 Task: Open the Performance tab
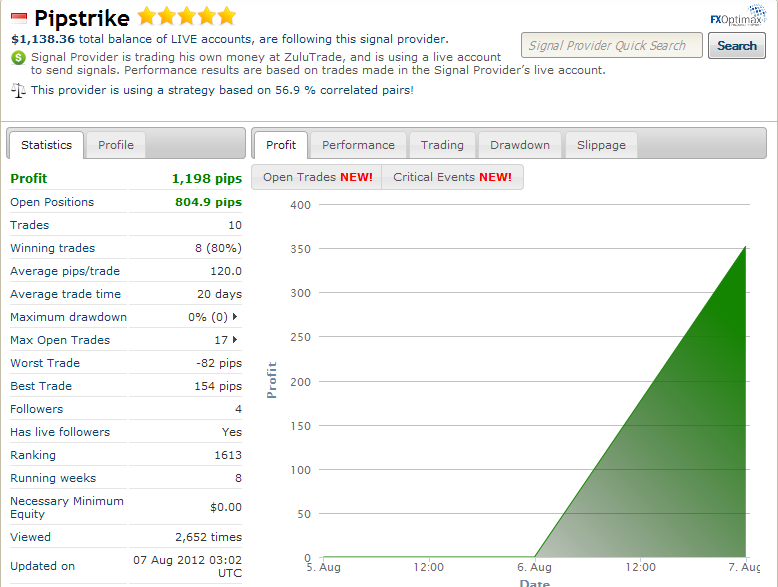click(x=358, y=145)
